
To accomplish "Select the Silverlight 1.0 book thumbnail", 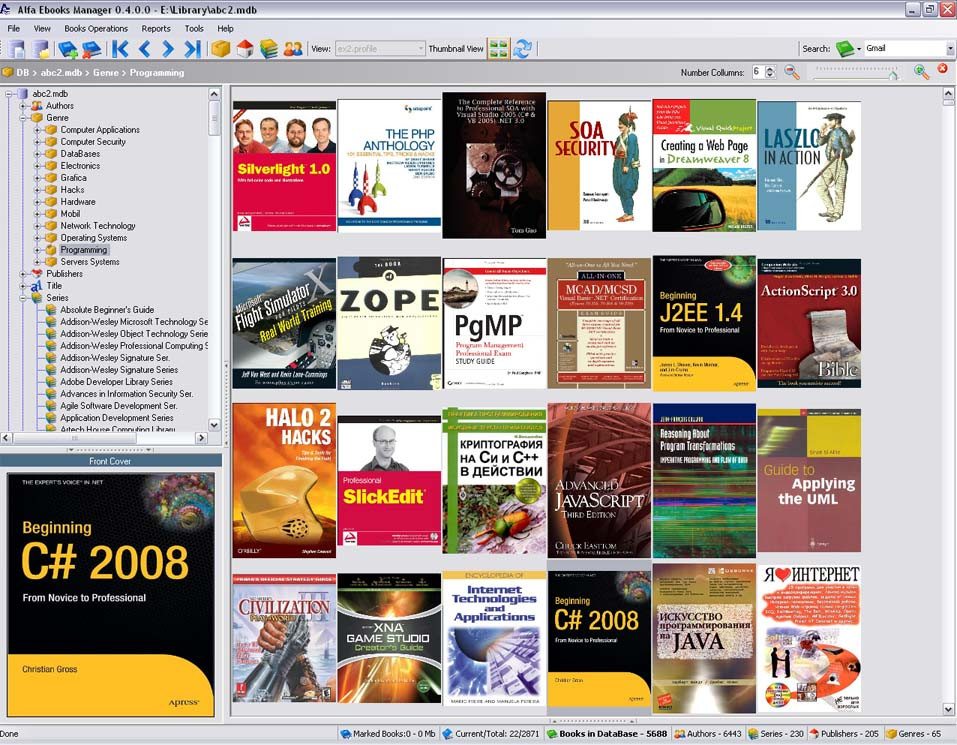I will (x=284, y=166).
